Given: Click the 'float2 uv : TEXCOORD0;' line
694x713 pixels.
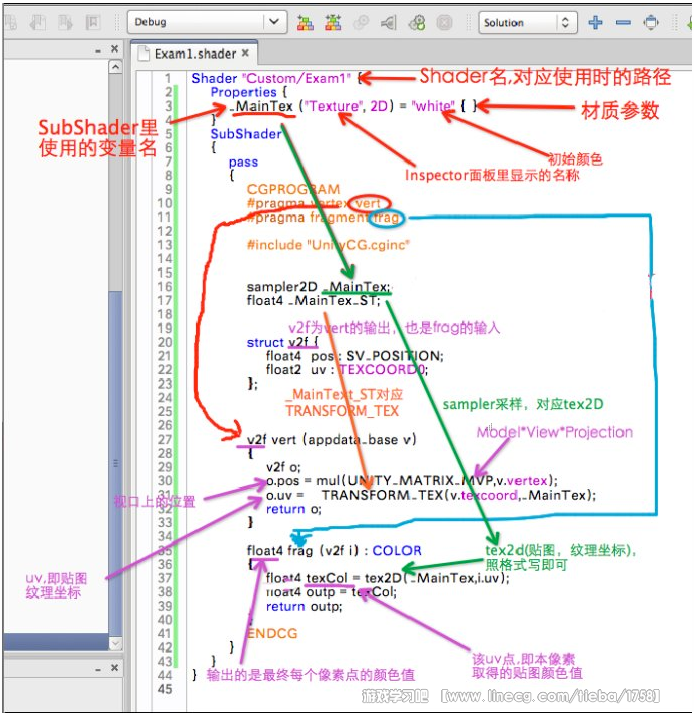Looking at the screenshot, I should (x=347, y=370).
